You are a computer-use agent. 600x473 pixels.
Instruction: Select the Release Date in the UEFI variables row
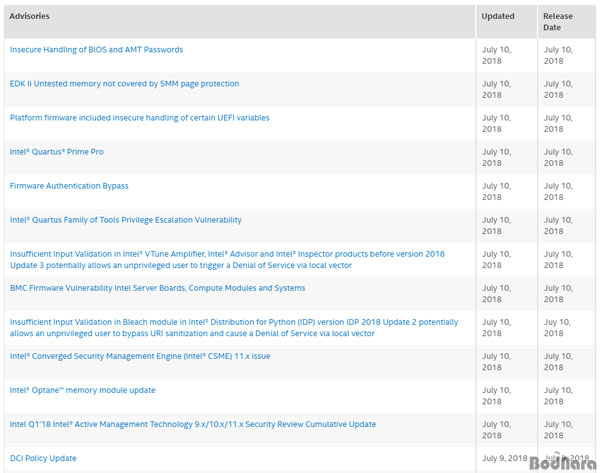click(559, 123)
